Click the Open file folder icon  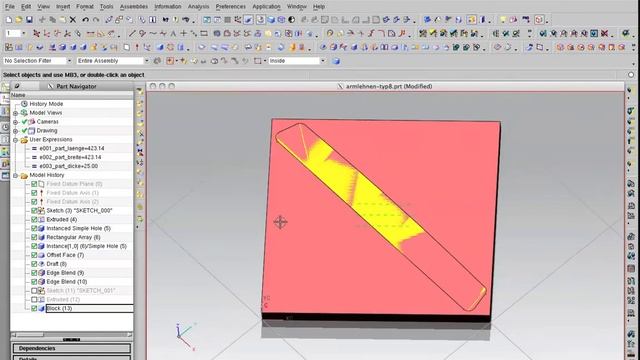[x=19, y=20]
